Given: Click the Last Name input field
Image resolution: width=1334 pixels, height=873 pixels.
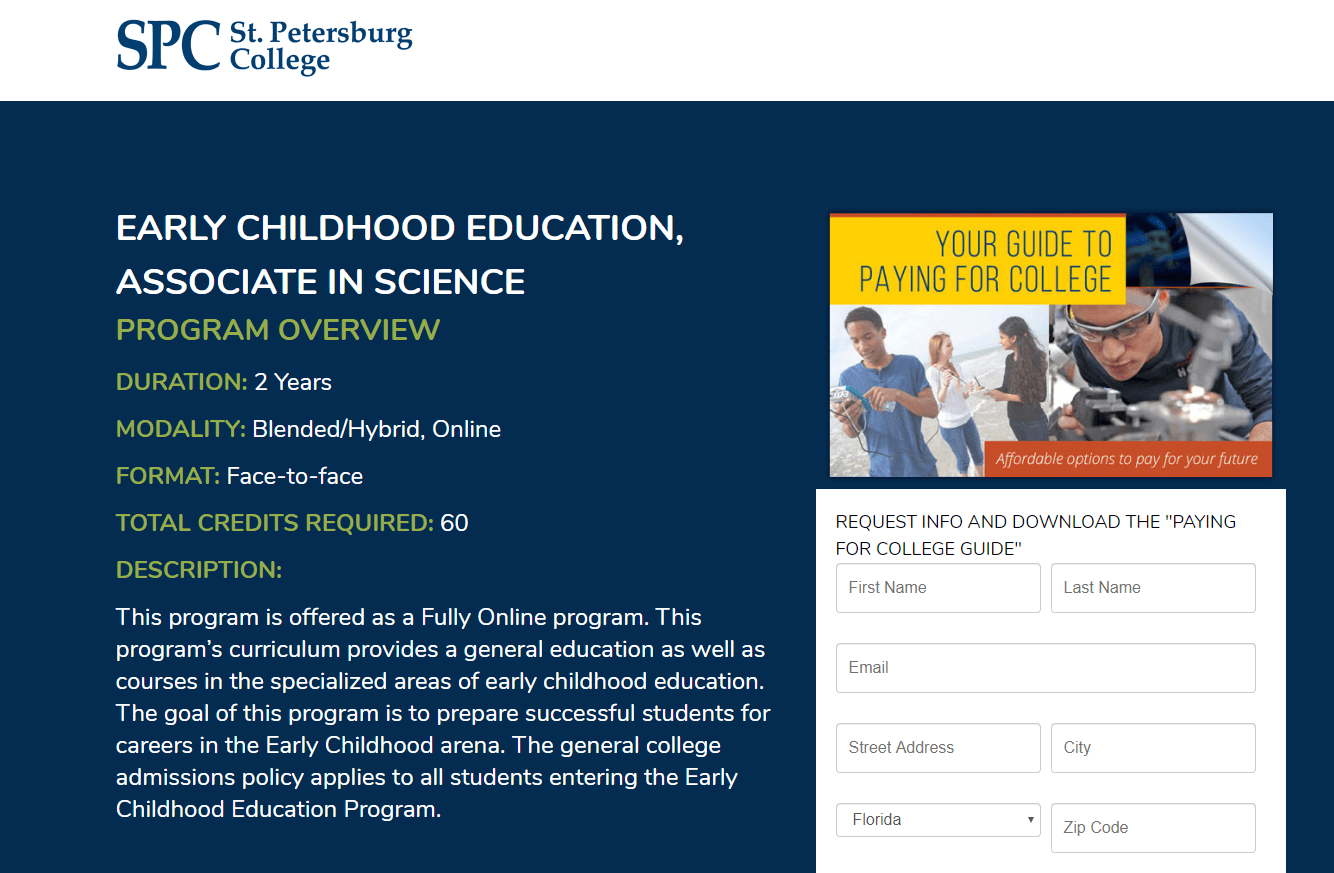Looking at the screenshot, I should [1153, 588].
